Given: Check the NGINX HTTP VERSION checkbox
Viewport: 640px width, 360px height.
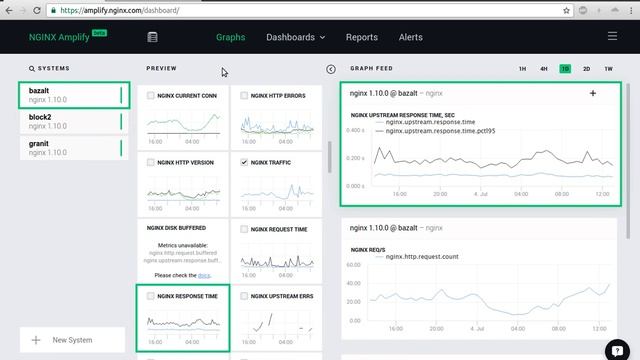Looking at the screenshot, I should click(x=151, y=162).
